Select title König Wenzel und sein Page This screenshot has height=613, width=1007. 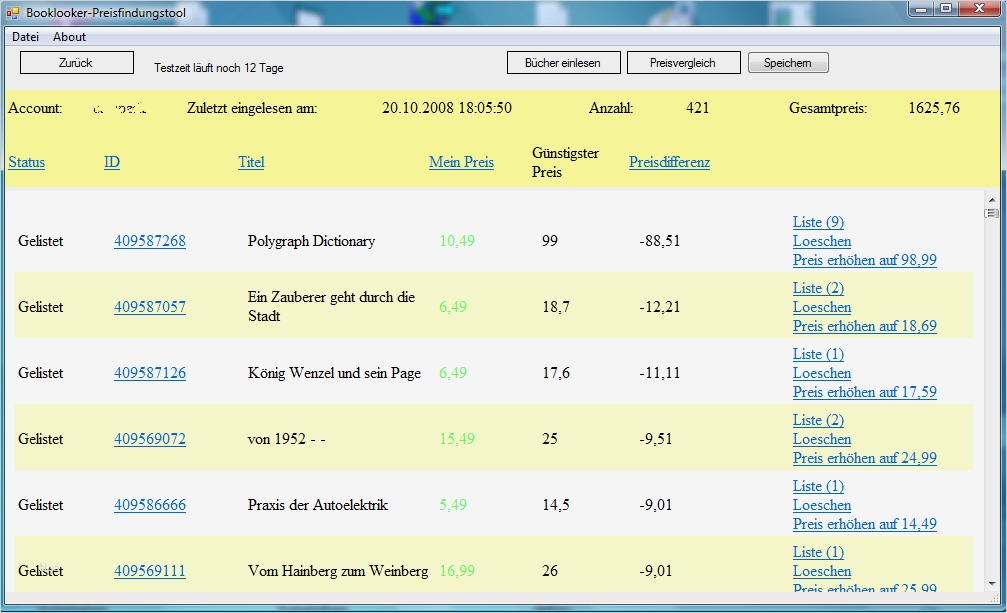pos(334,373)
